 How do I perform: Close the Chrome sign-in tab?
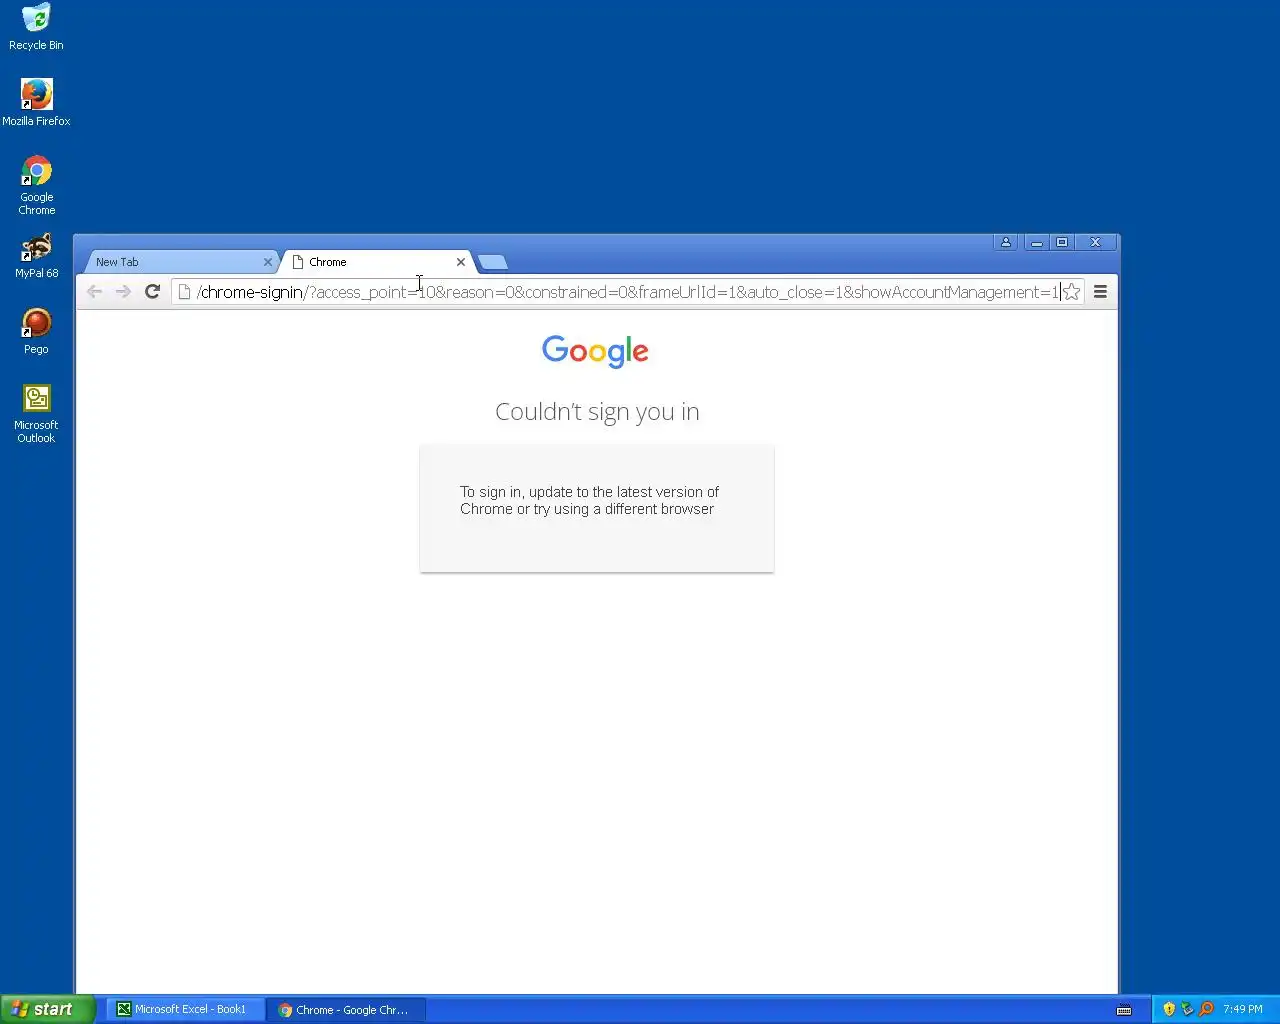460,262
